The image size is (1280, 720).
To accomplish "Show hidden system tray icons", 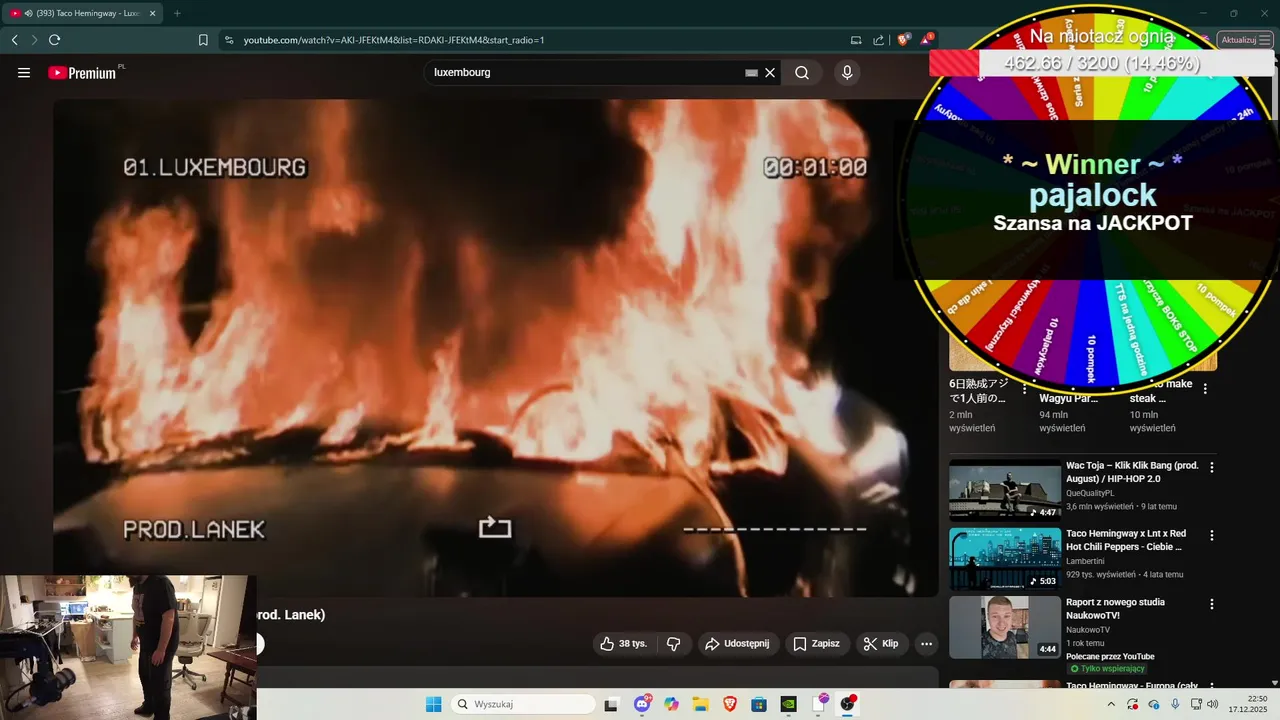I will pos(1111,704).
